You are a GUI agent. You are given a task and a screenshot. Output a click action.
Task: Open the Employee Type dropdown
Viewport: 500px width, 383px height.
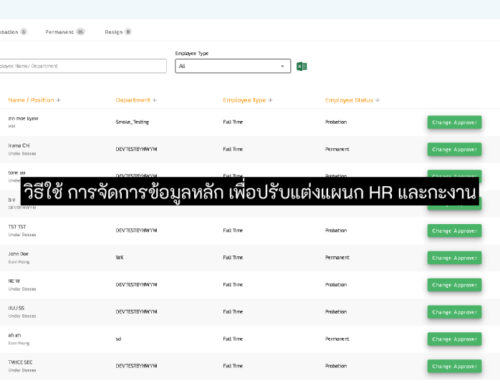(233, 66)
